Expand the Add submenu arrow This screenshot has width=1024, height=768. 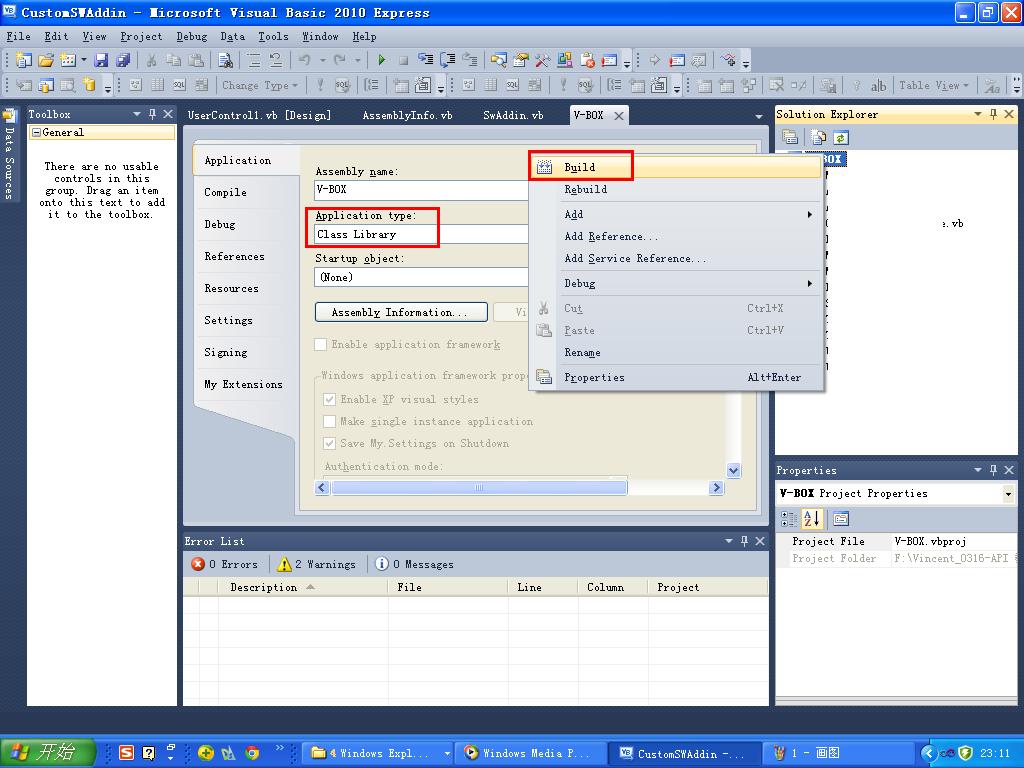tap(810, 214)
